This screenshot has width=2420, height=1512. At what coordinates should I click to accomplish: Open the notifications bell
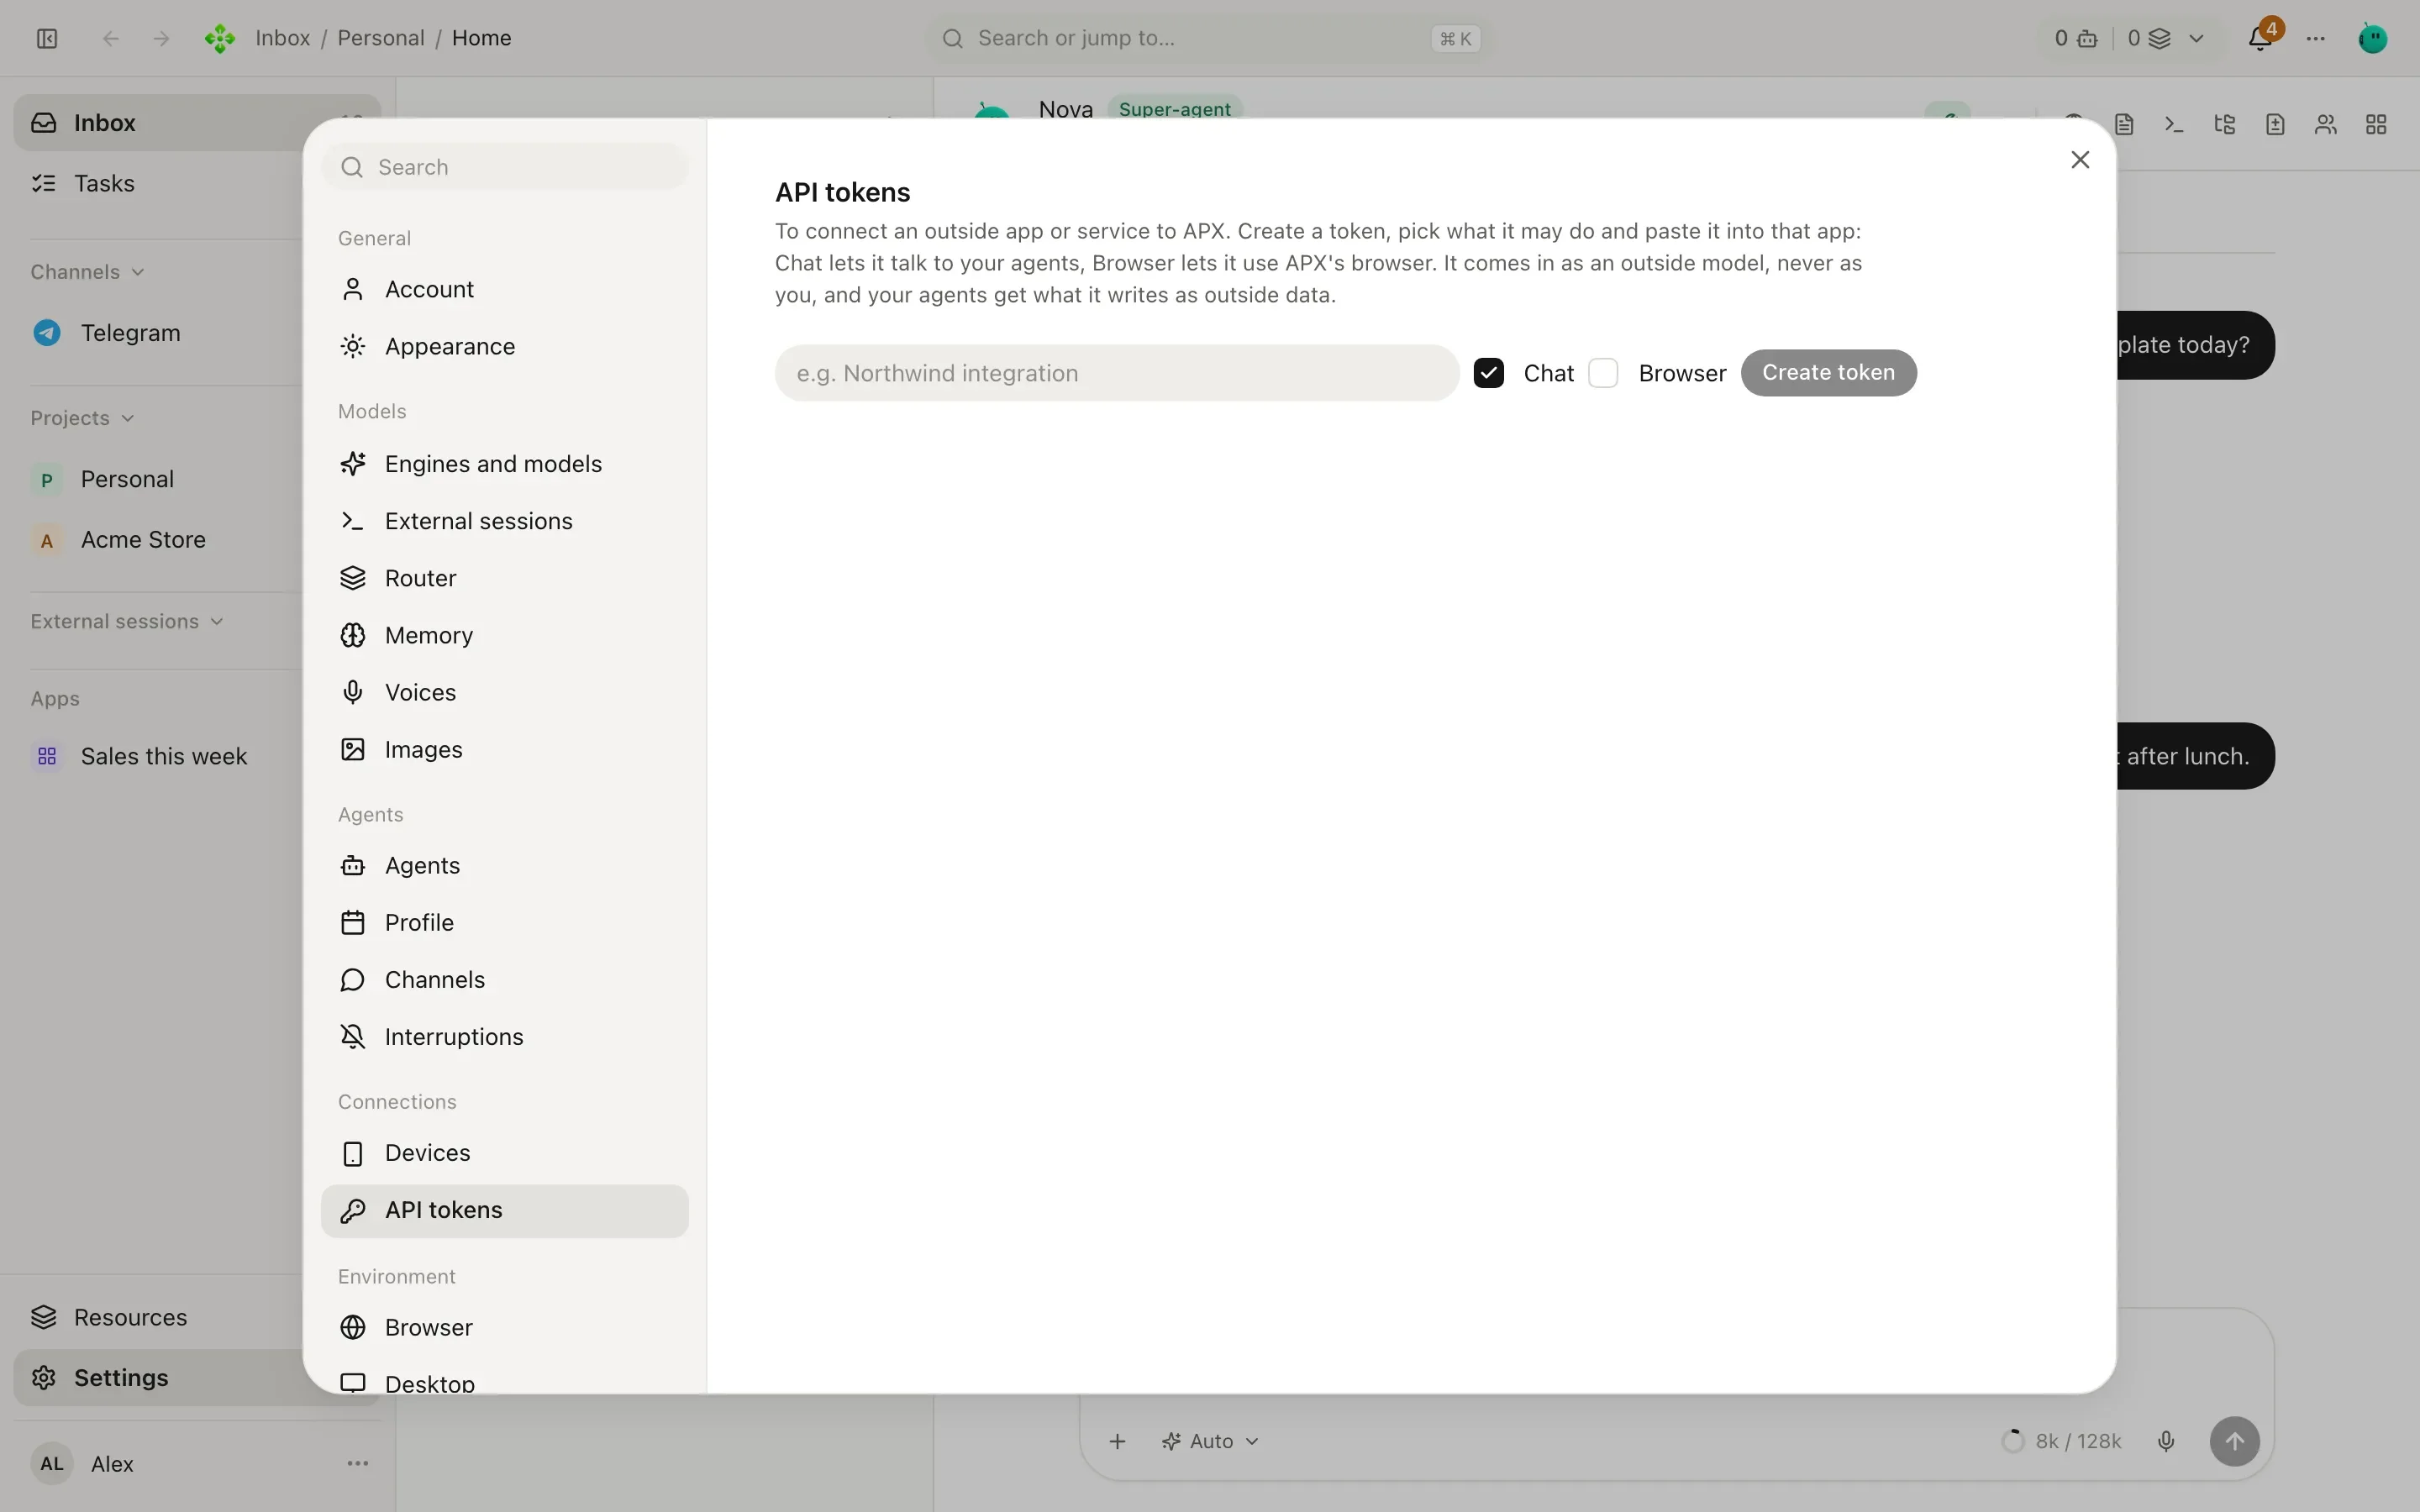pos(2260,38)
